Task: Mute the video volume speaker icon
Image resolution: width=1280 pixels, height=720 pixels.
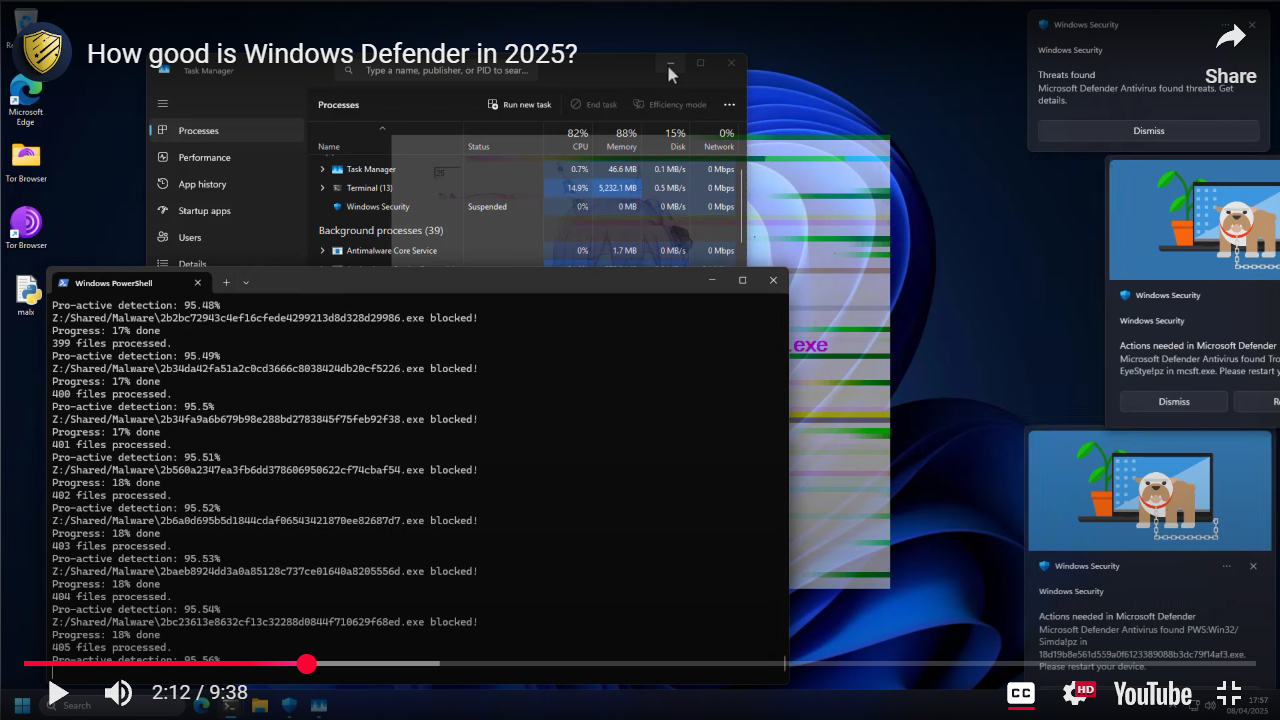Action: coord(119,693)
